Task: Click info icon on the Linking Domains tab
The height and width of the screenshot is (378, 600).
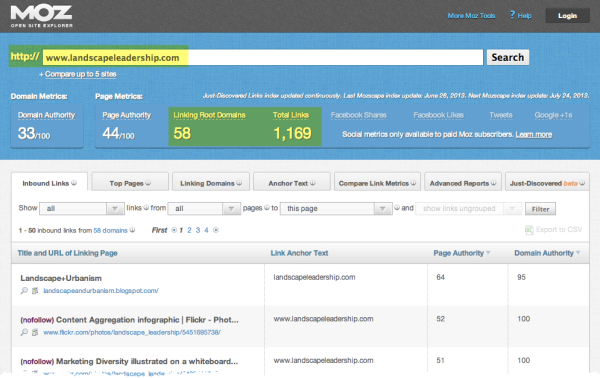Action: coord(239,183)
